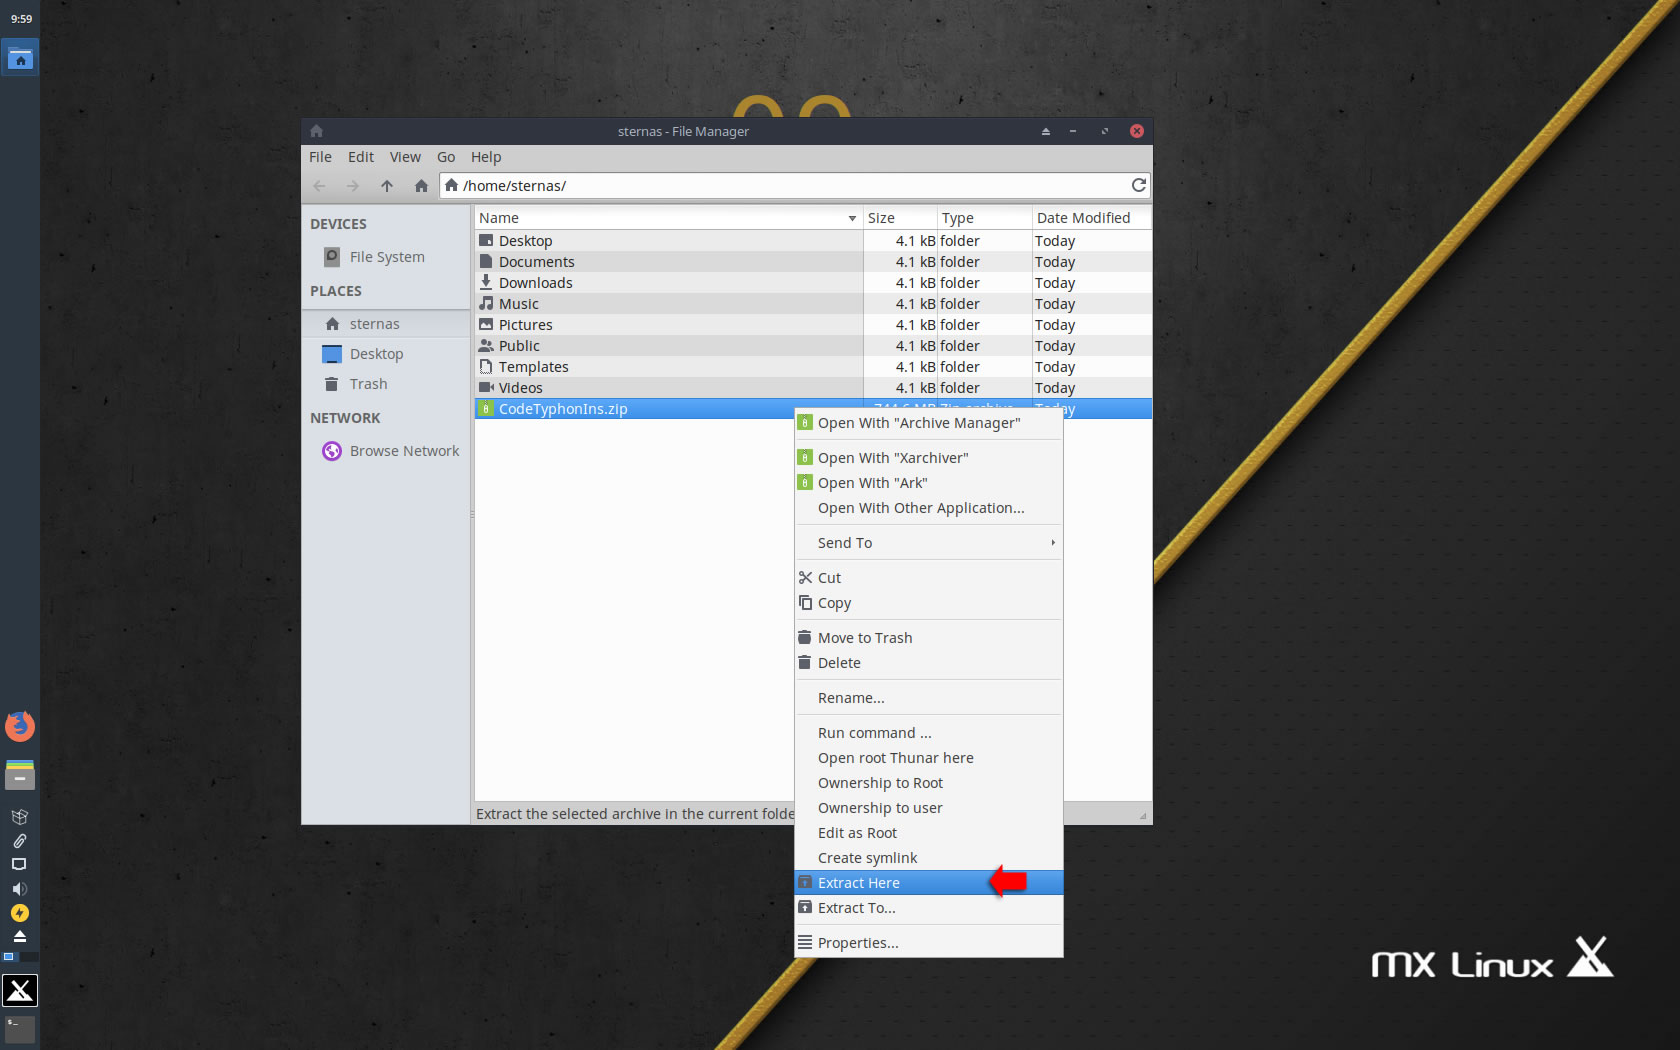Click Extract Here menu entry
The image size is (1680, 1050).
928,883
